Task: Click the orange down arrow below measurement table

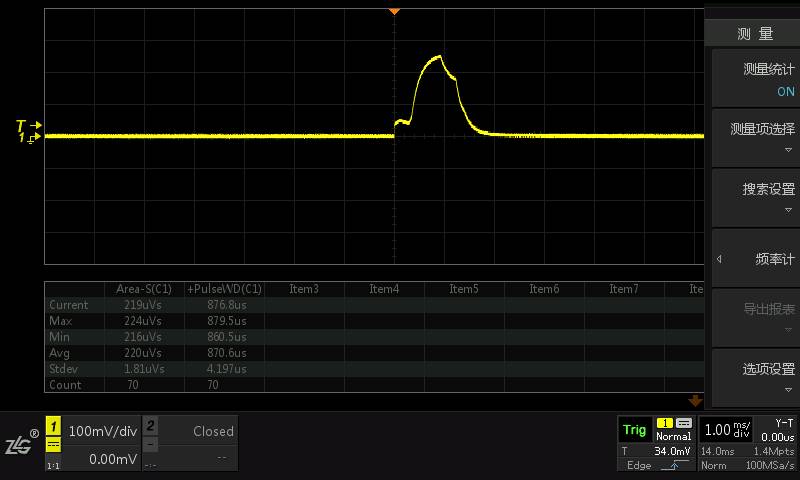Action: tap(696, 400)
